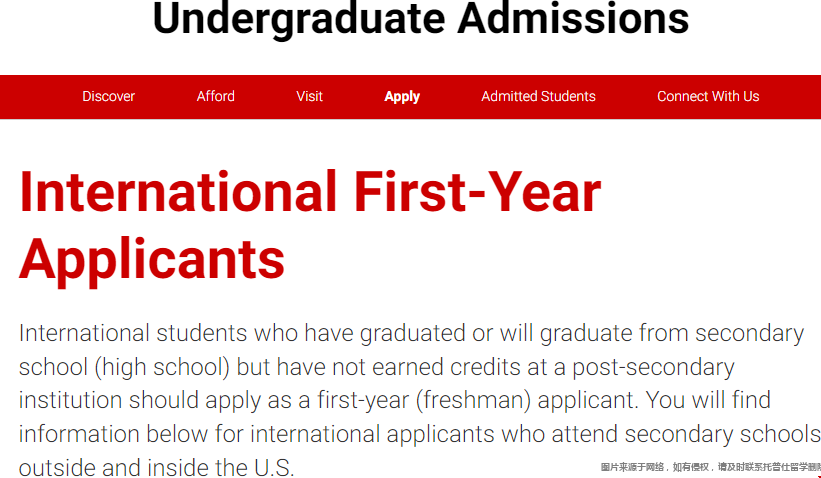The width and height of the screenshot is (821, 478).
Task: Click the text You will find
Action: tap(708, 400)
